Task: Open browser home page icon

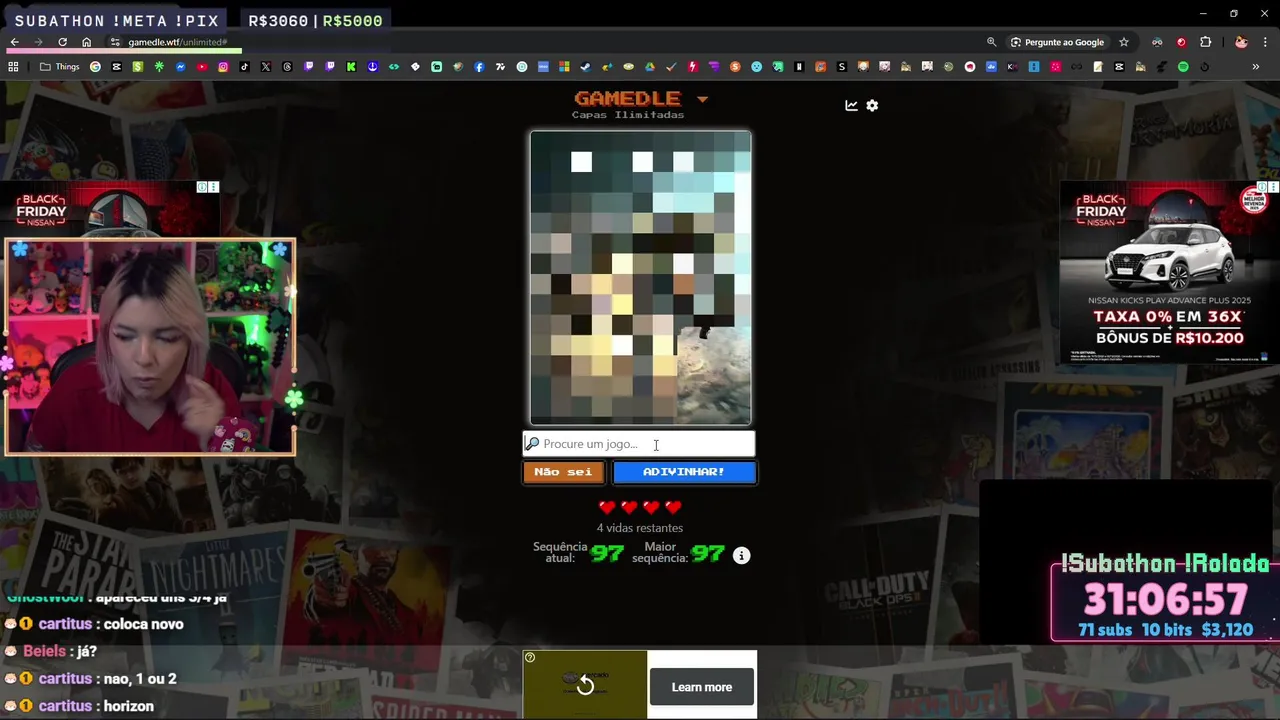Action: tap(87, 42)
